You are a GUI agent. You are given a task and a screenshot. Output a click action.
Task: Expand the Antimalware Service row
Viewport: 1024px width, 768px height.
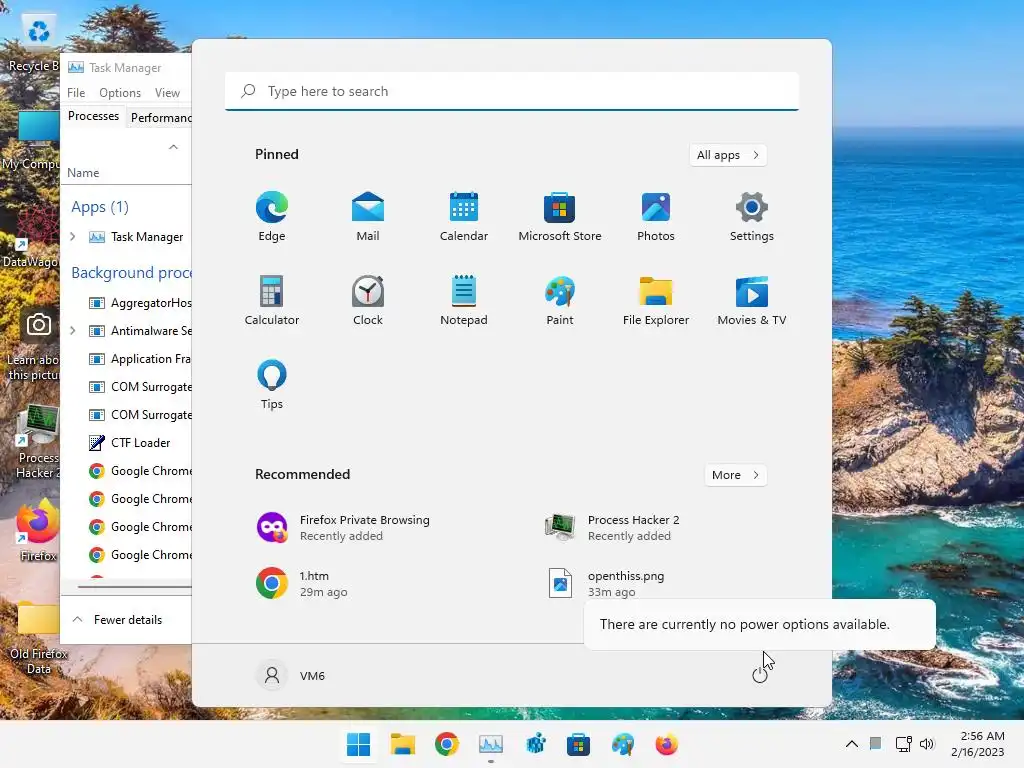pyautogui.click(x=72, y=330)
